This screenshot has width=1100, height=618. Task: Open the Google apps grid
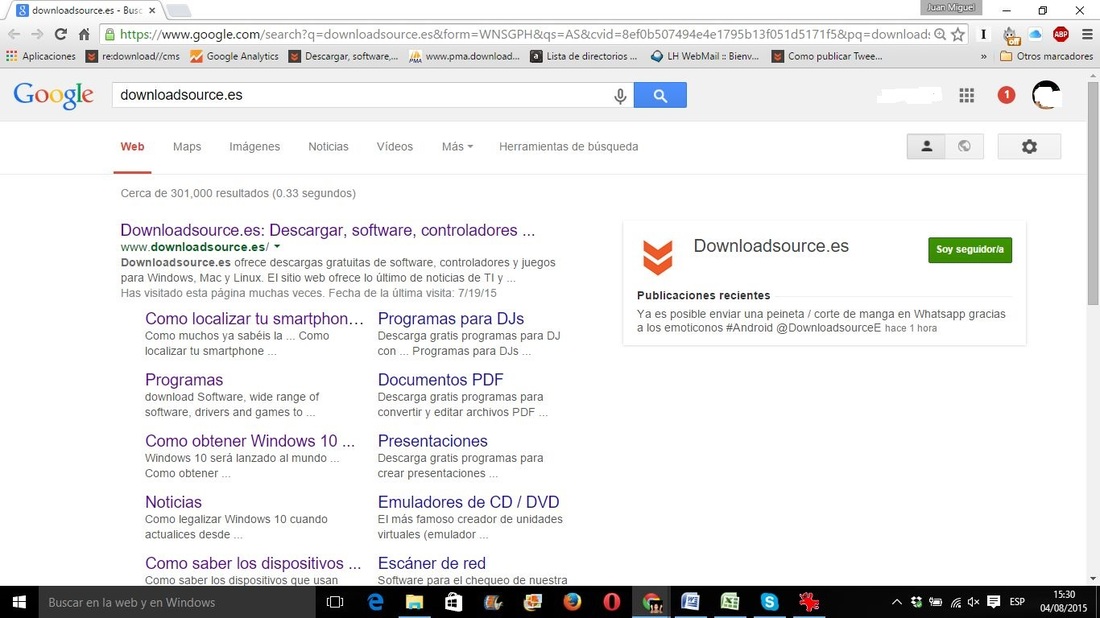point(967,95)
